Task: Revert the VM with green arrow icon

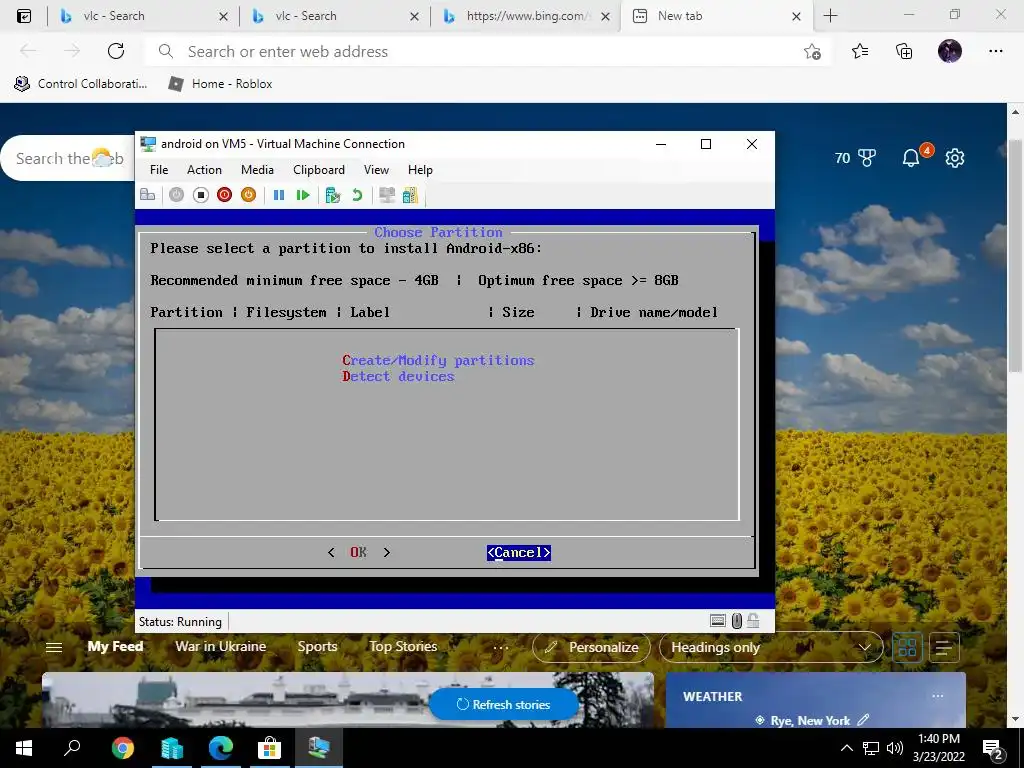Action: click(357, 195)
